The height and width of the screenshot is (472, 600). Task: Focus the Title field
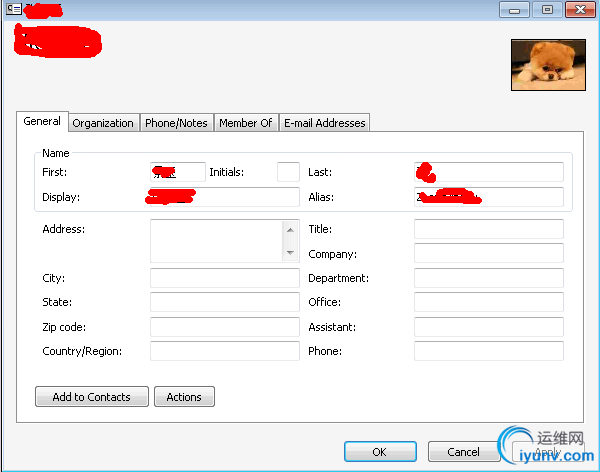489,229
